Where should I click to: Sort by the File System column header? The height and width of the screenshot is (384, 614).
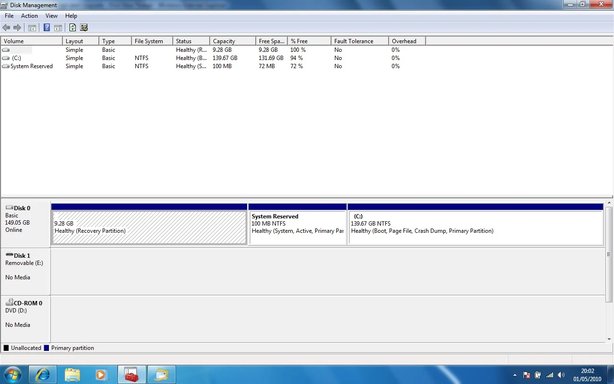click(x=152, y=41)
